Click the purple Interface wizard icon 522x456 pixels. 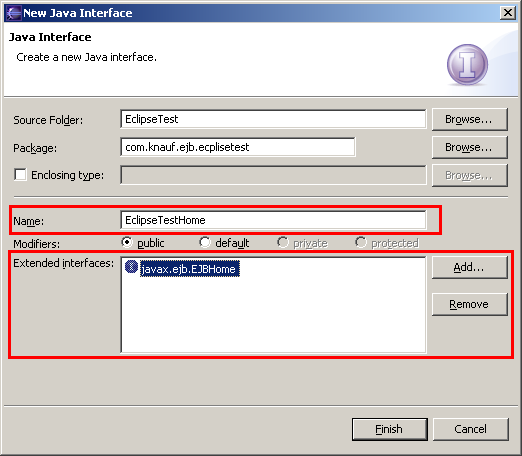[467, 65]
